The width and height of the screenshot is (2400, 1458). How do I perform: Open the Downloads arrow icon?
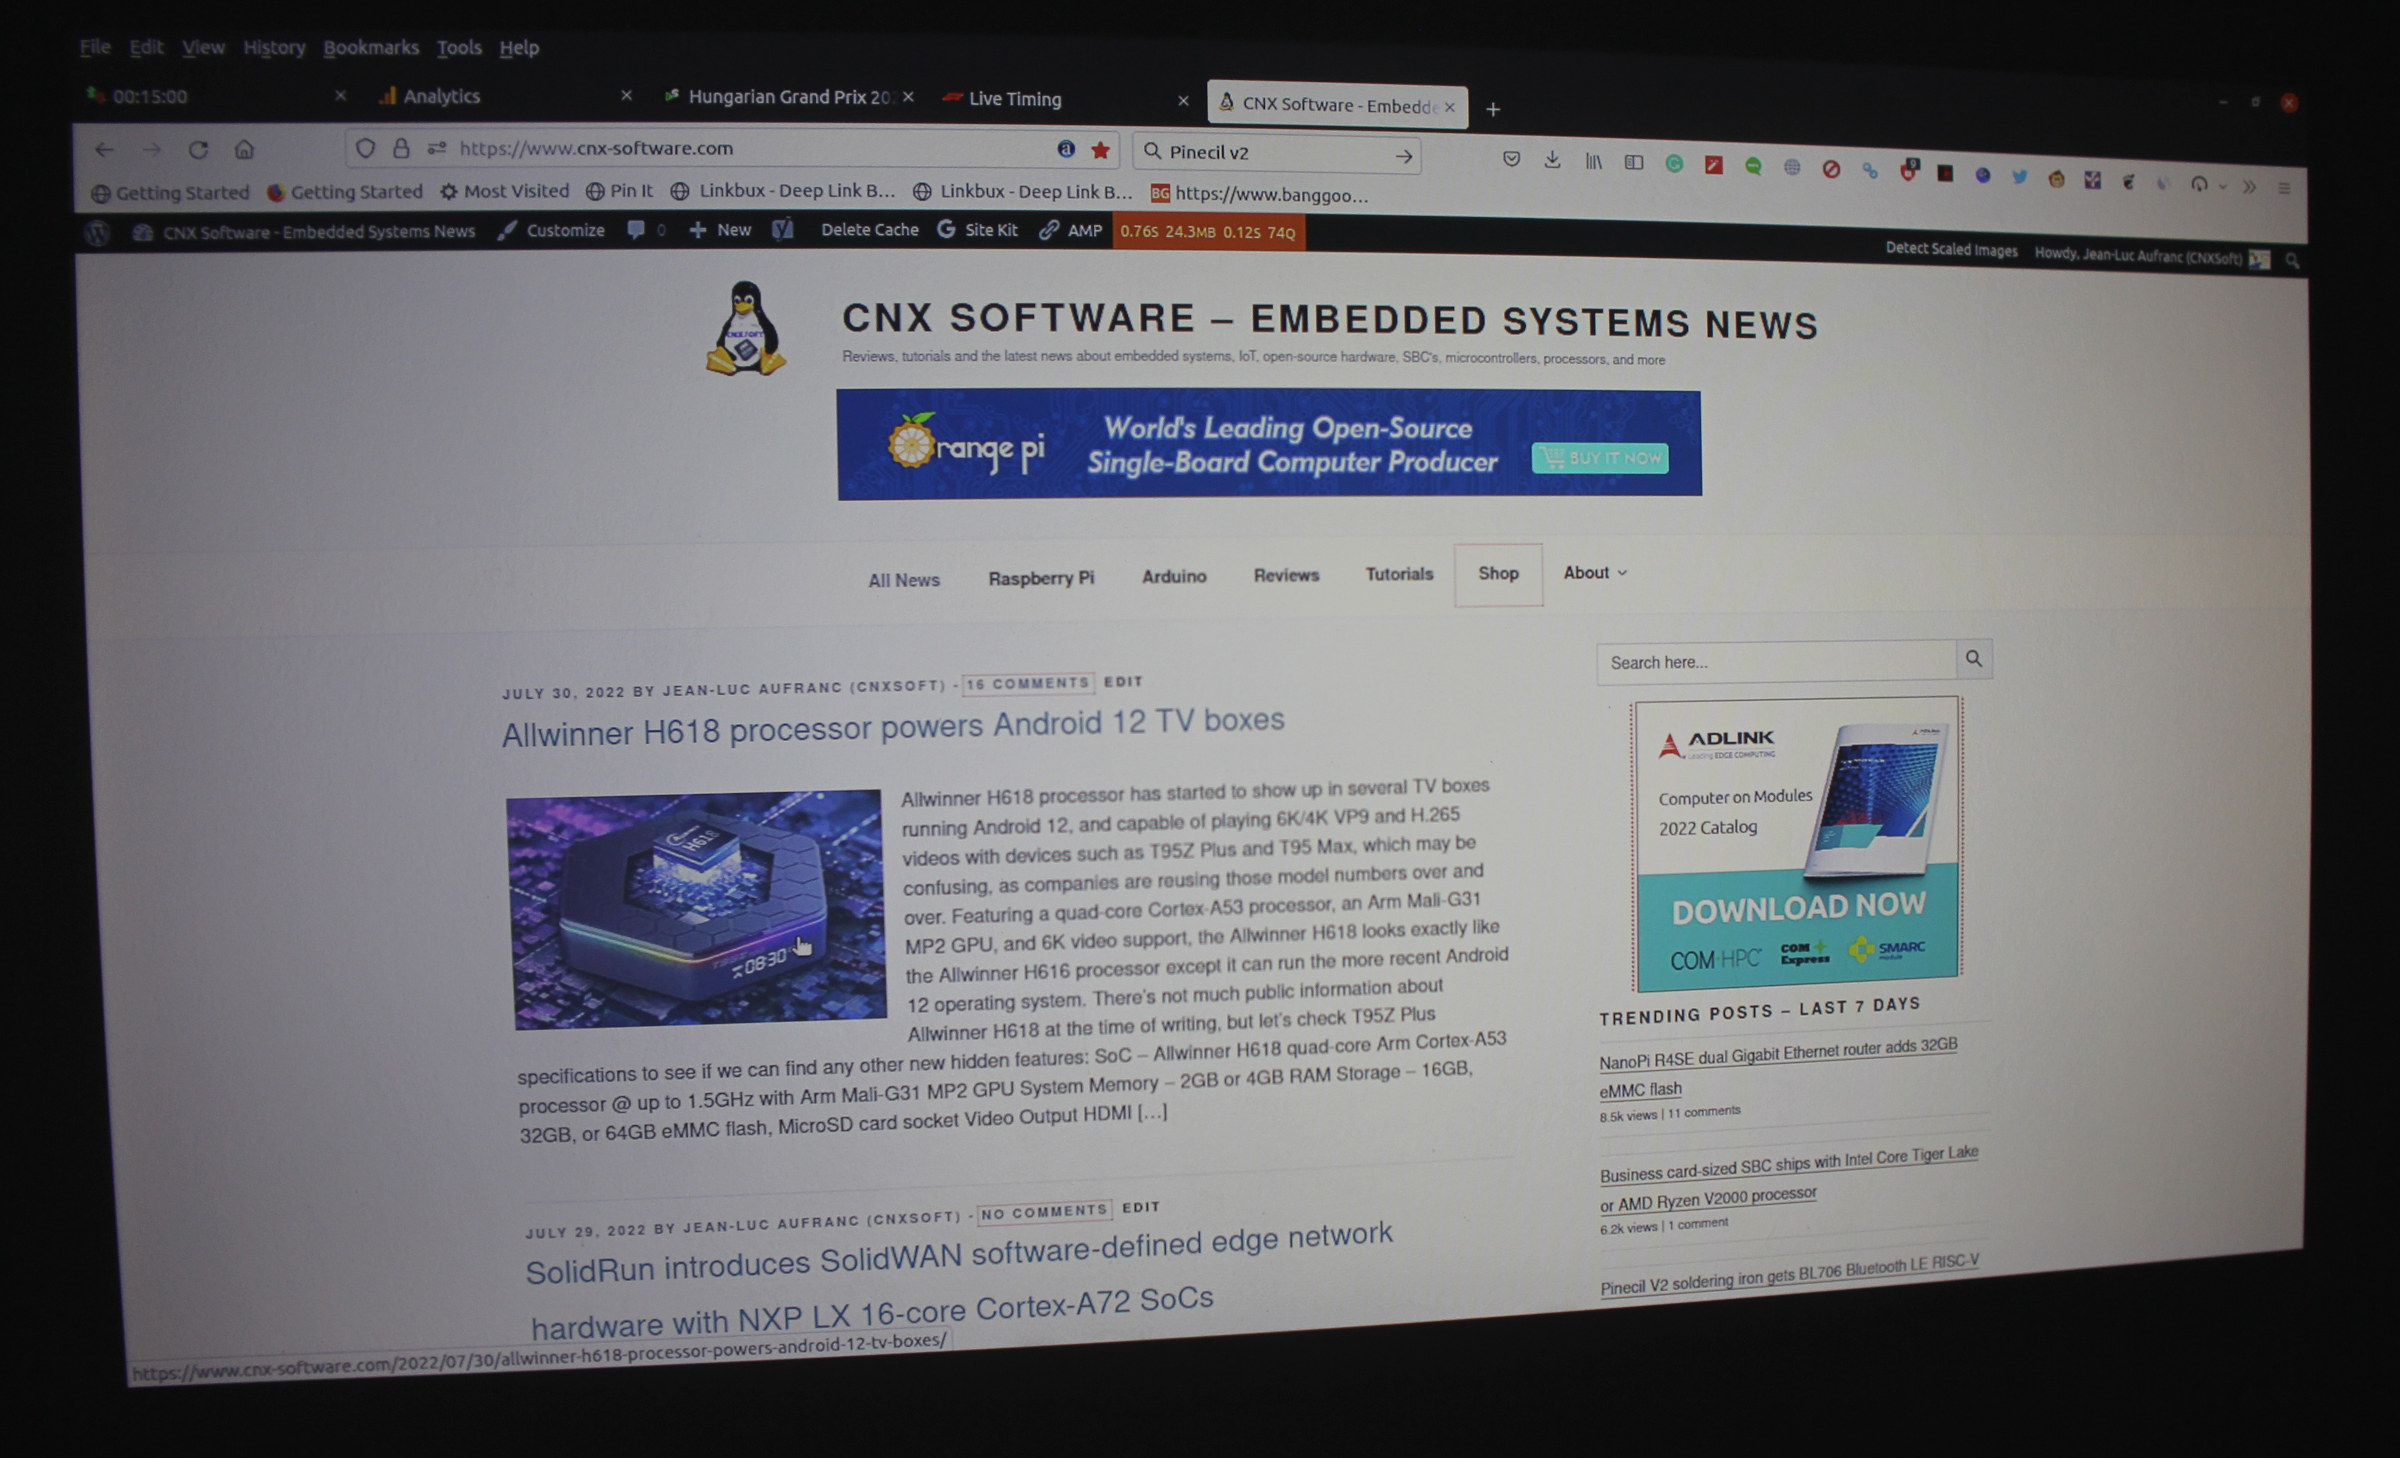[x=1552, y=160]
